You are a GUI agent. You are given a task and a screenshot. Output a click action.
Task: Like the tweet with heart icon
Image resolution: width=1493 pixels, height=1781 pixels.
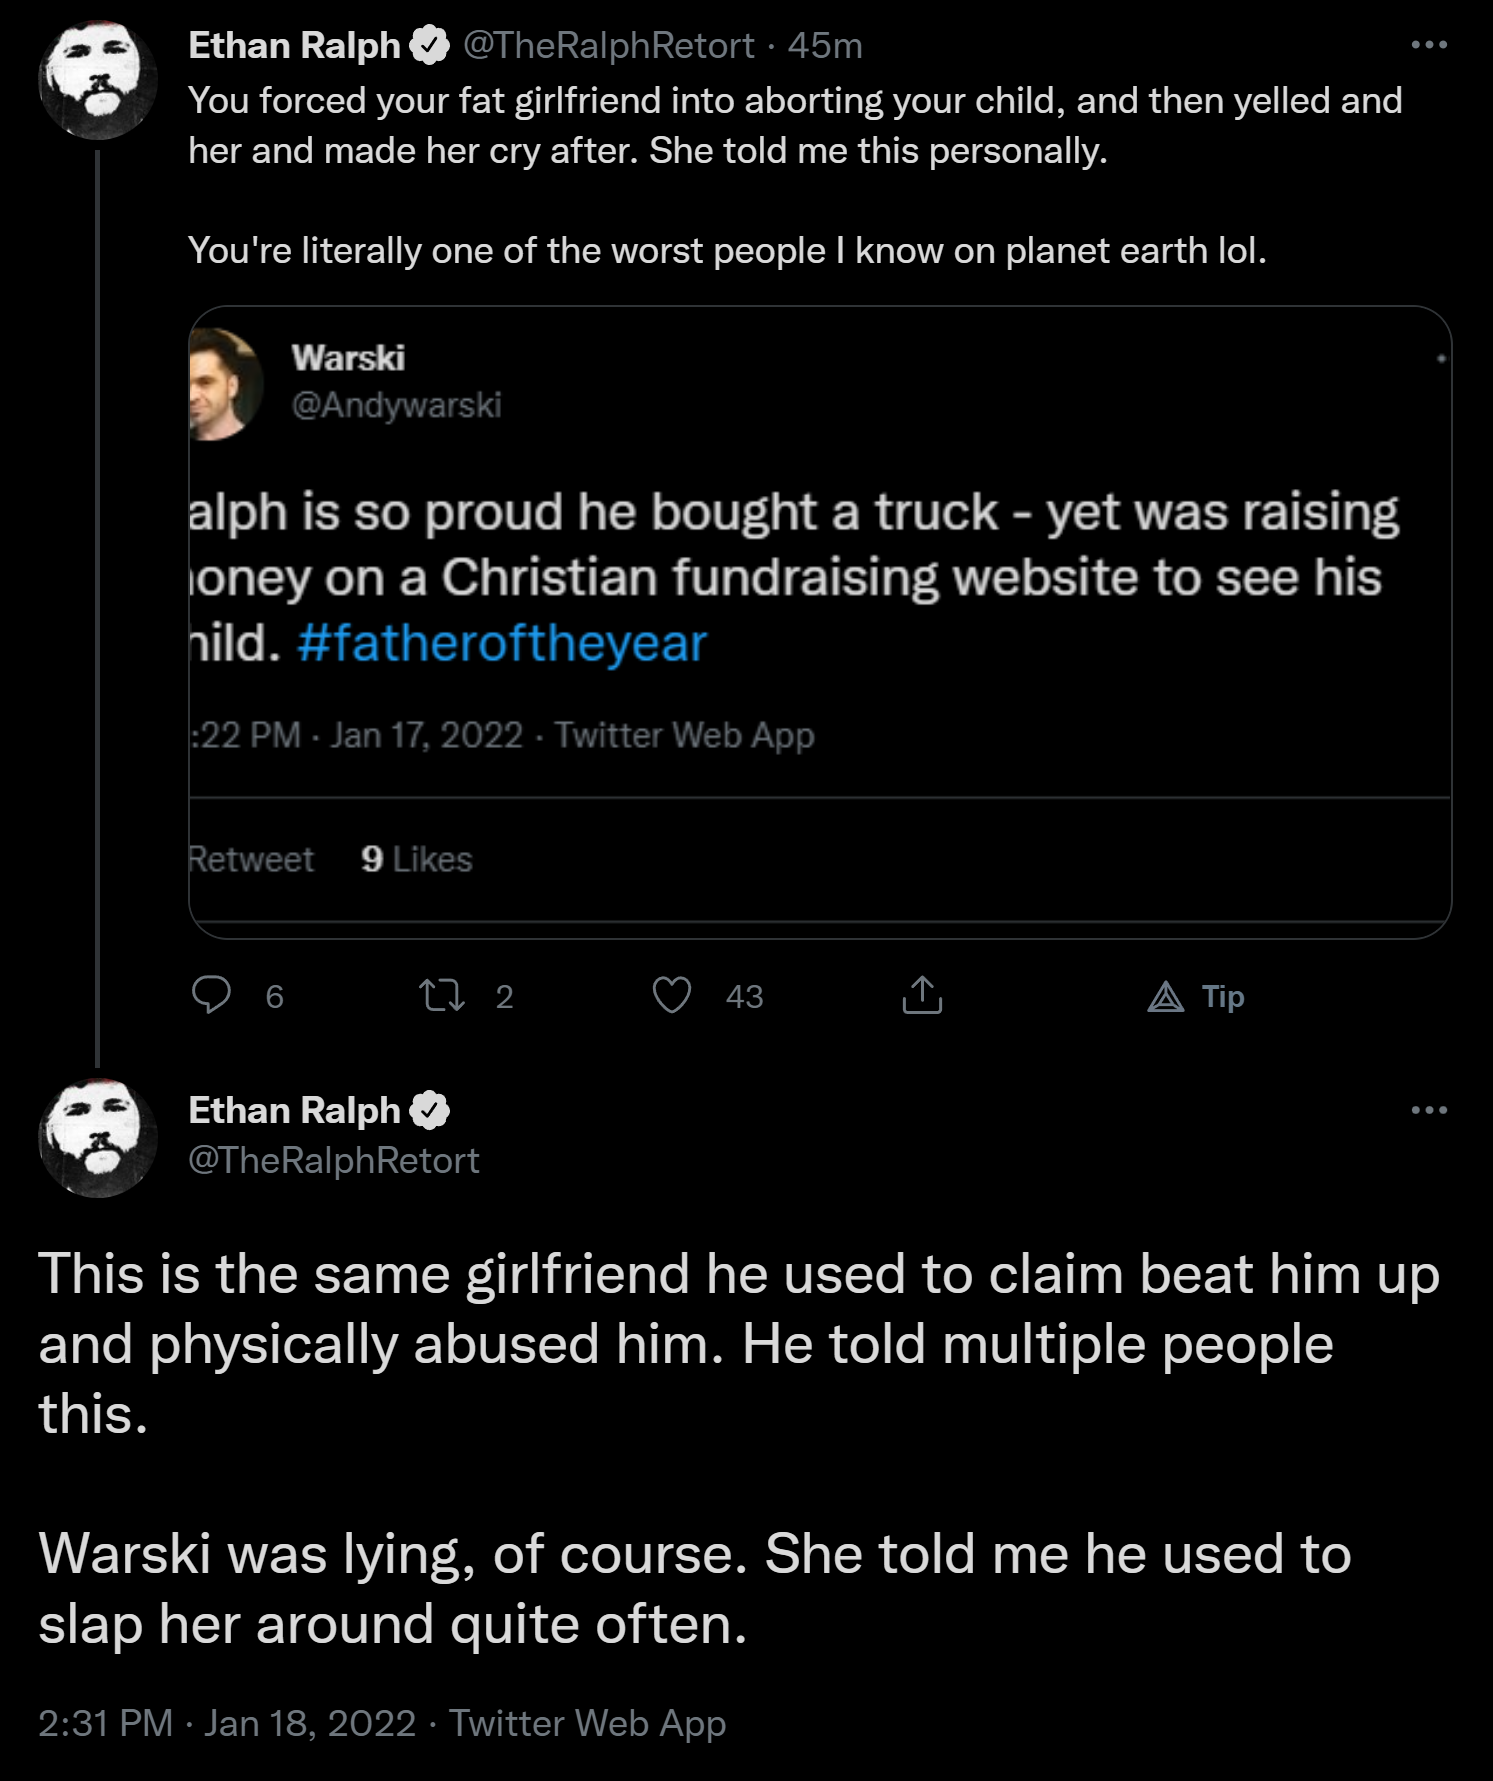(672, 995)
